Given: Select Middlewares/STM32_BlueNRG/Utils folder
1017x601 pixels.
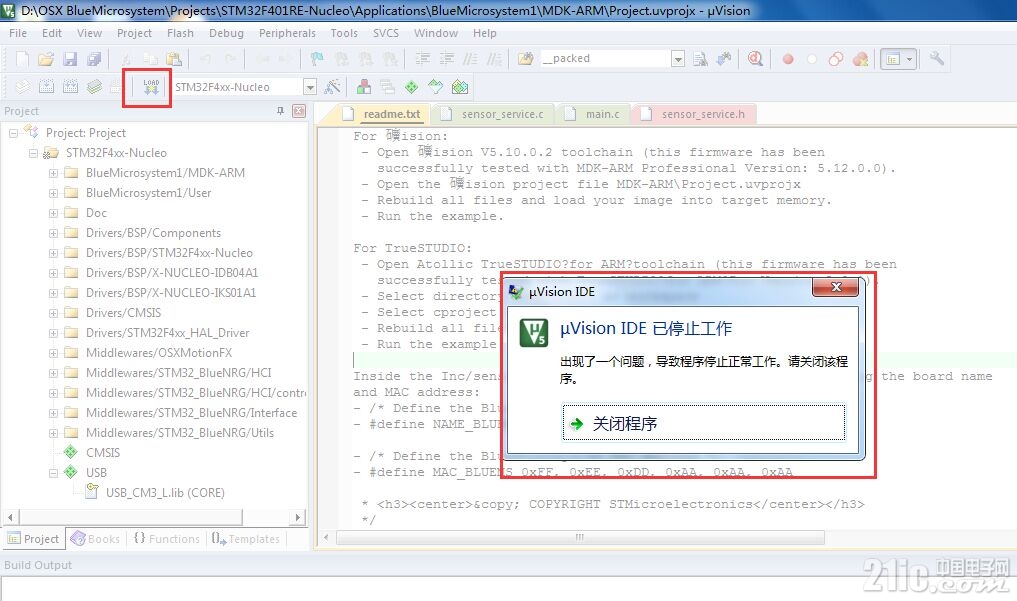Looking at the screenshot, I should [x=180, y=433].
